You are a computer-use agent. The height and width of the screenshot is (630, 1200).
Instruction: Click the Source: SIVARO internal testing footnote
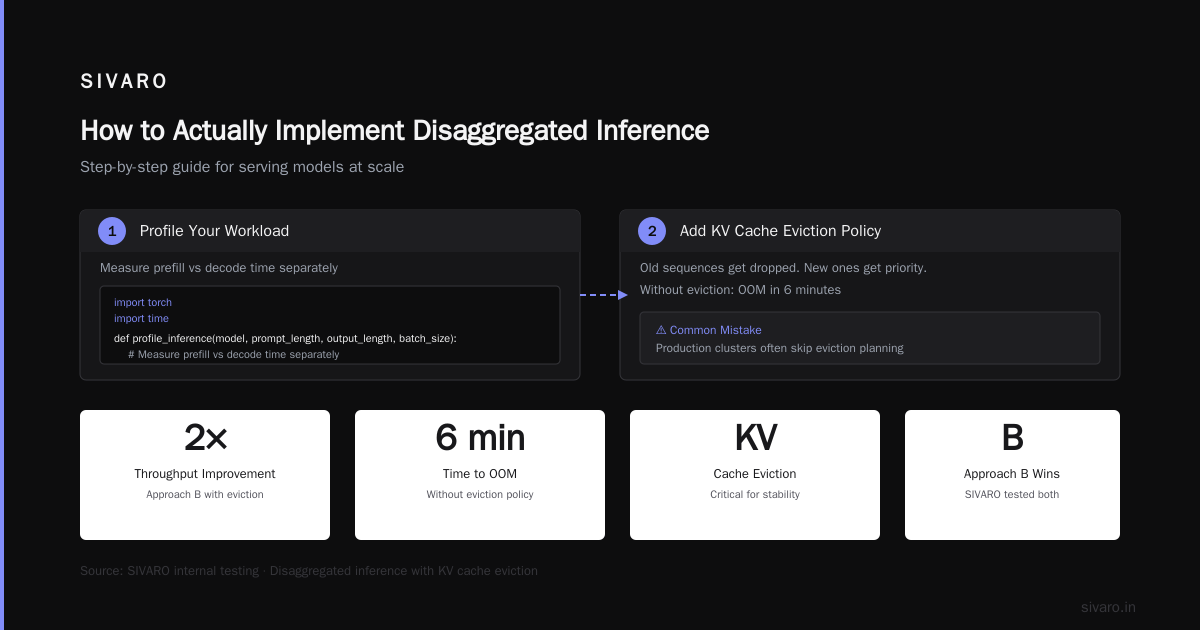309,571
